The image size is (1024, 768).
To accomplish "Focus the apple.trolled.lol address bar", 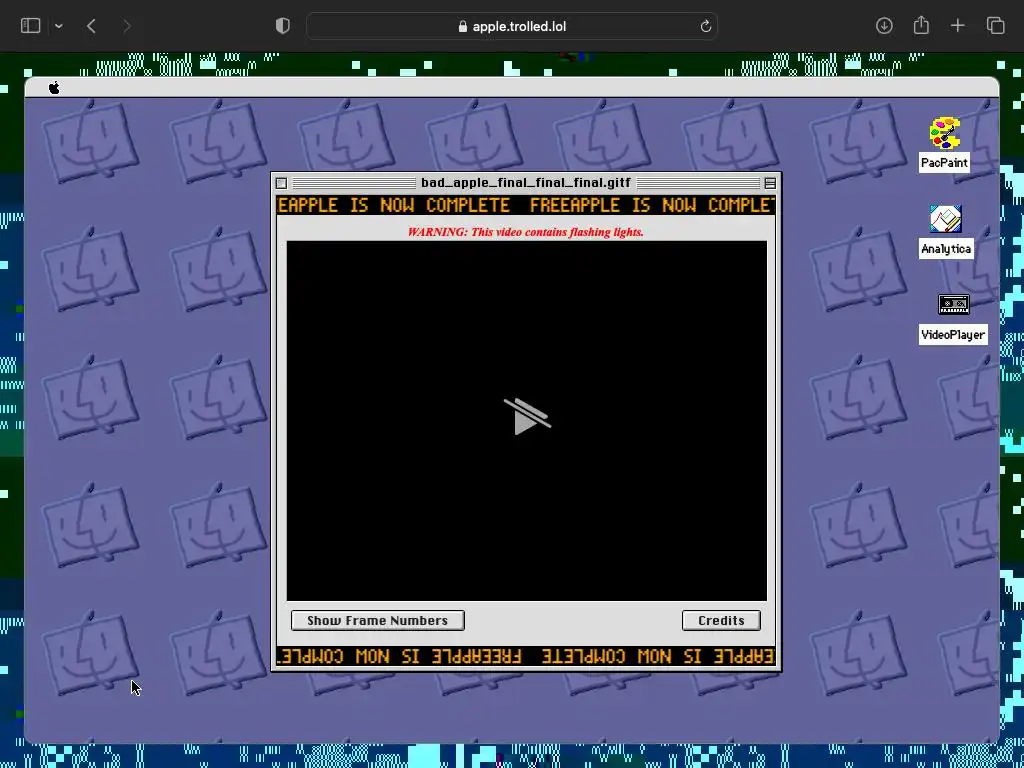I will coord(512,26).
